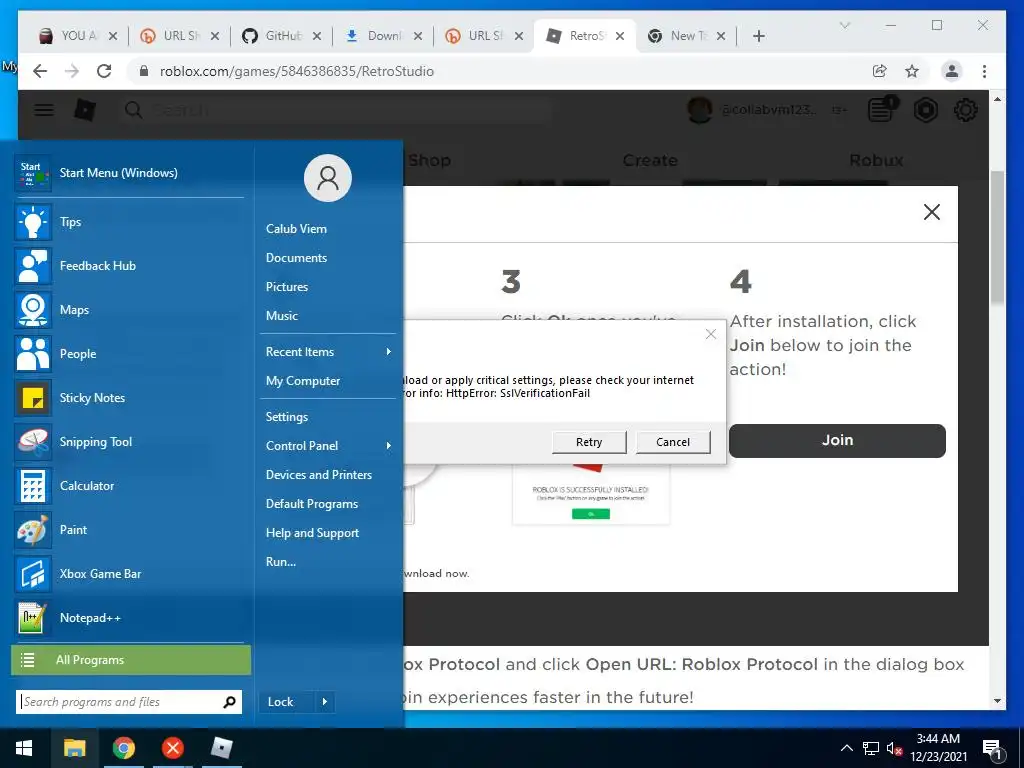Click the red X taskbar app
Screen dimensions: 1024x768
pyautogui.click(x=172, y=748)
